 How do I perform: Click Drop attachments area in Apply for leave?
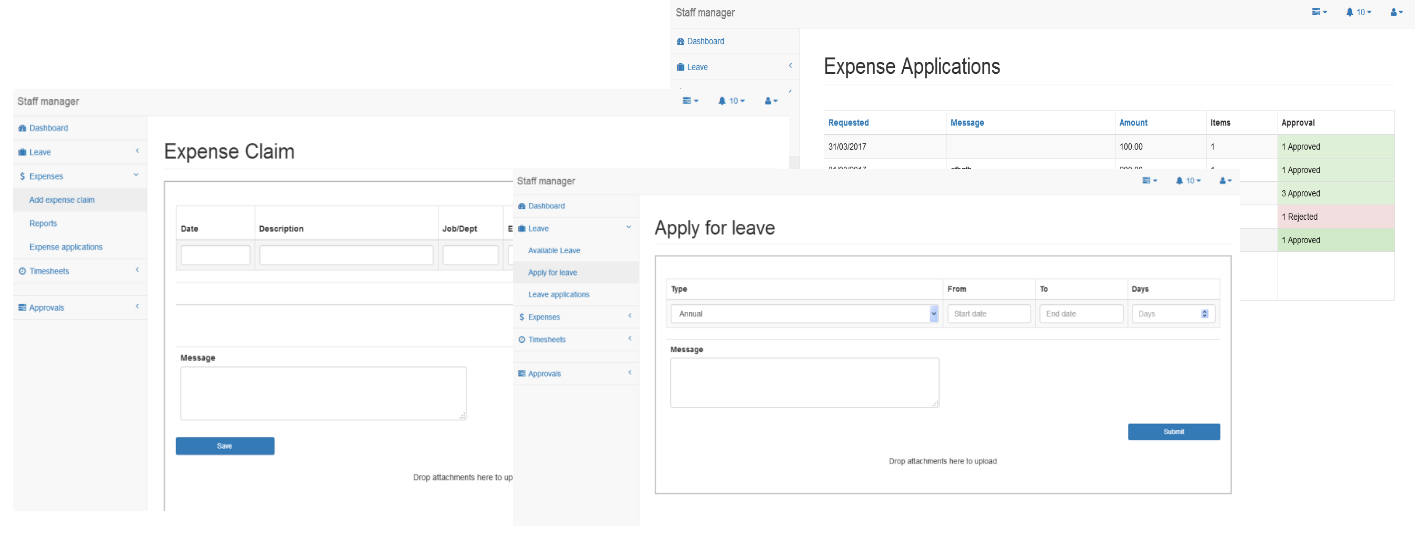tap(943, 461)
